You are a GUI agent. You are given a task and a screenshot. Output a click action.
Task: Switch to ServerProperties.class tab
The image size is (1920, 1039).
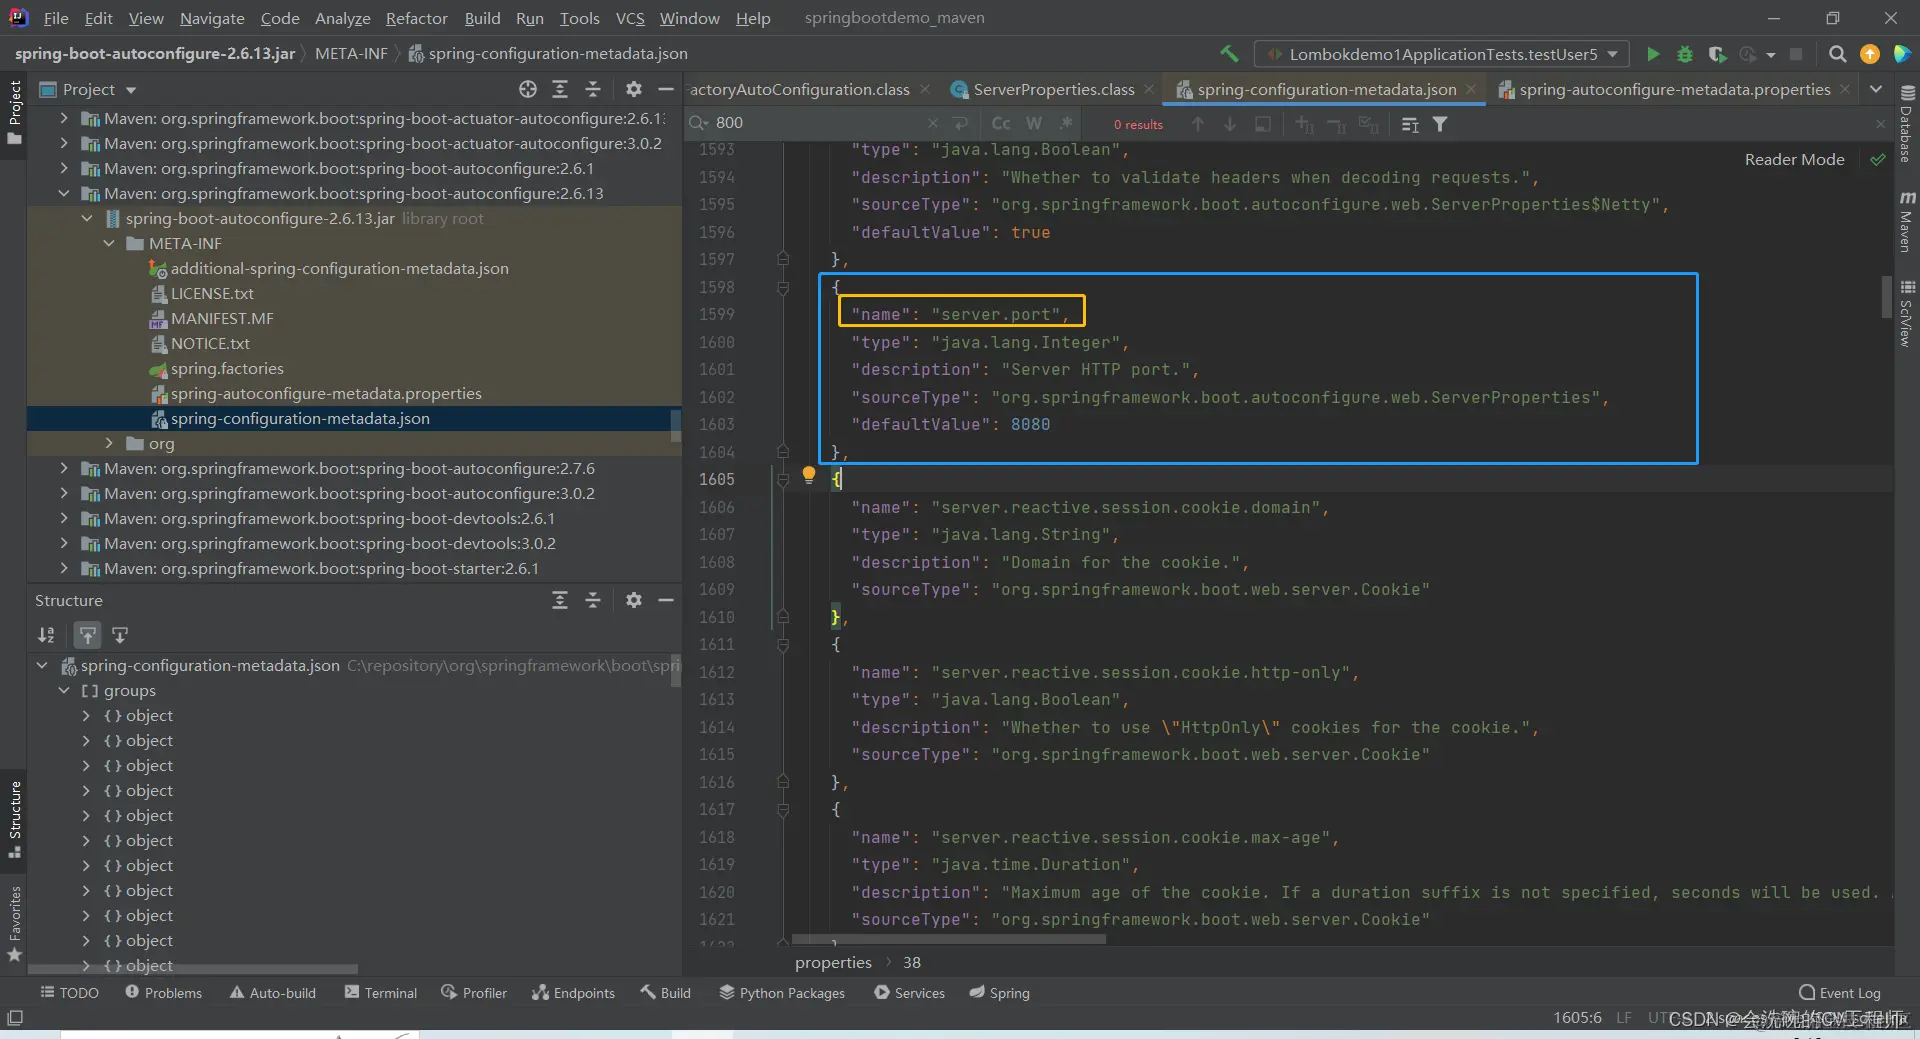[x=1053, y=90]
